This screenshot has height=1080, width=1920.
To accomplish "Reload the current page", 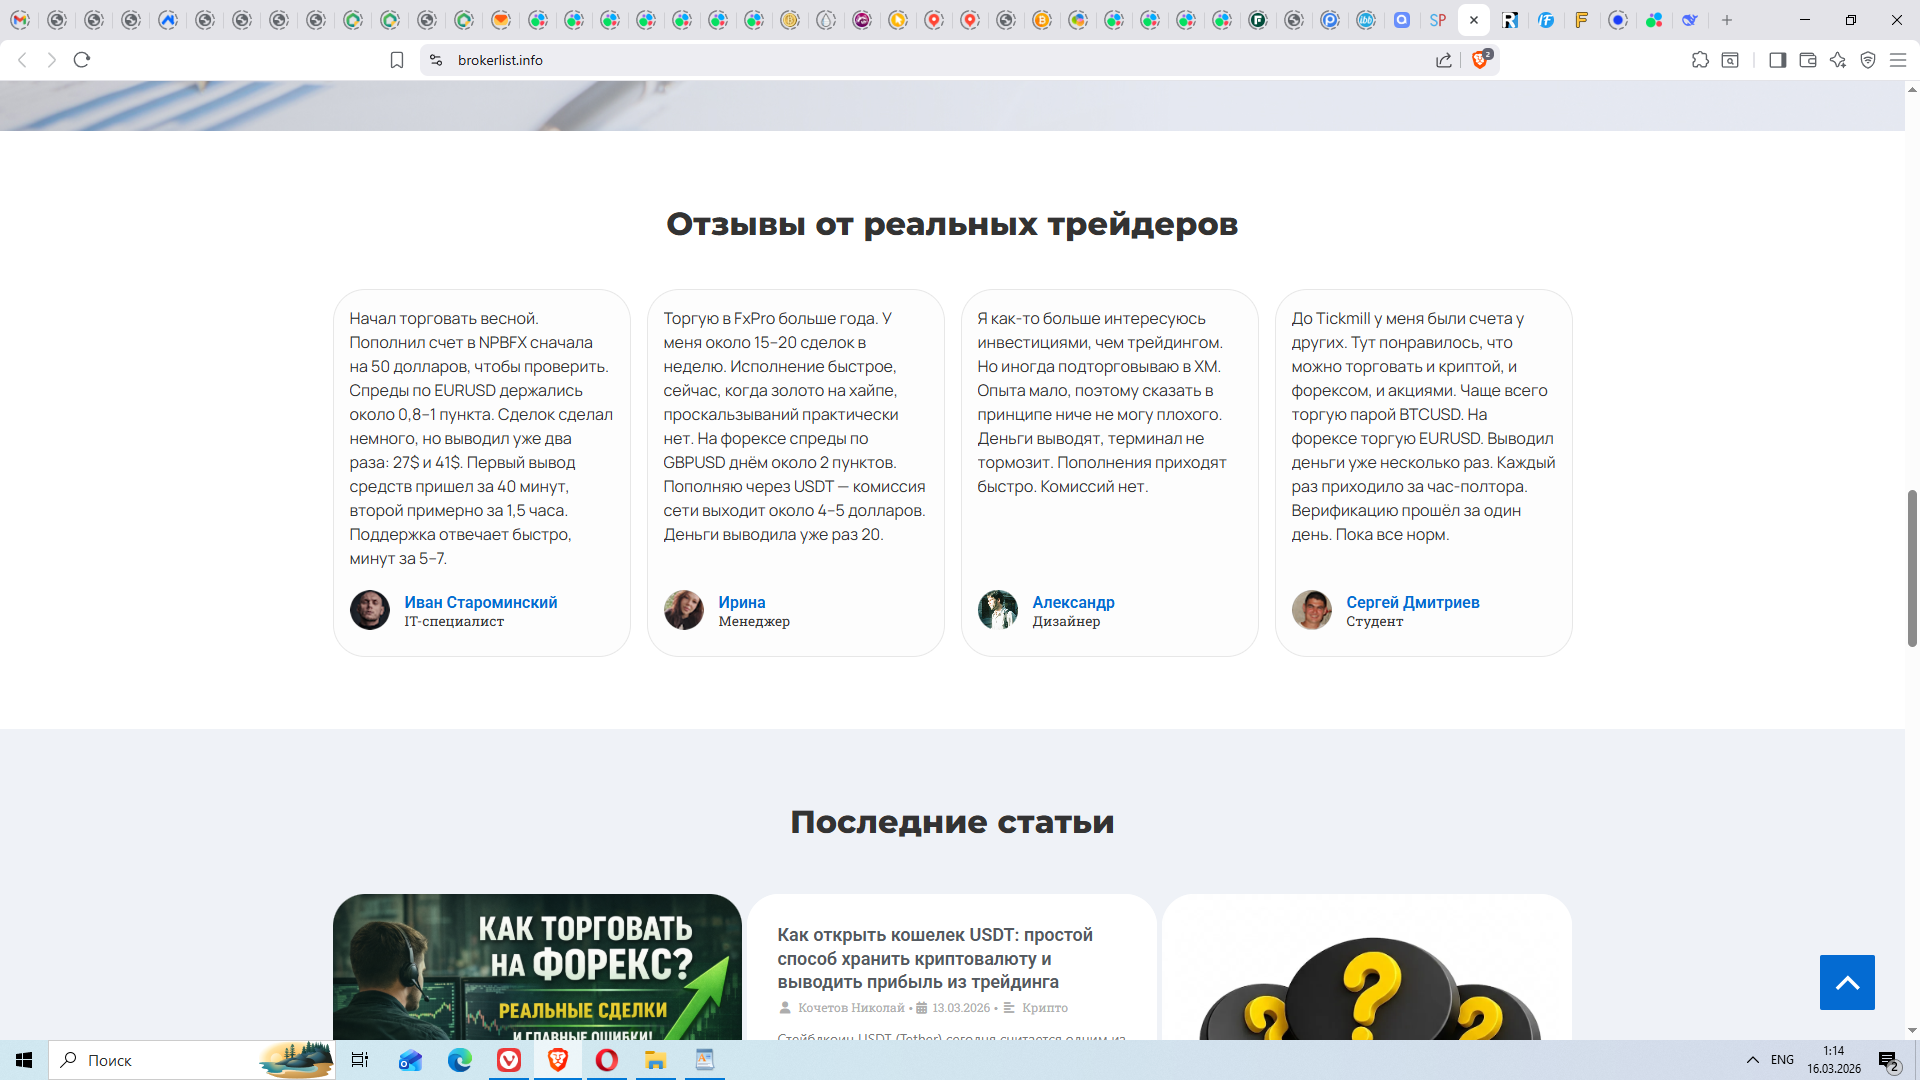I will click(82, 60).
